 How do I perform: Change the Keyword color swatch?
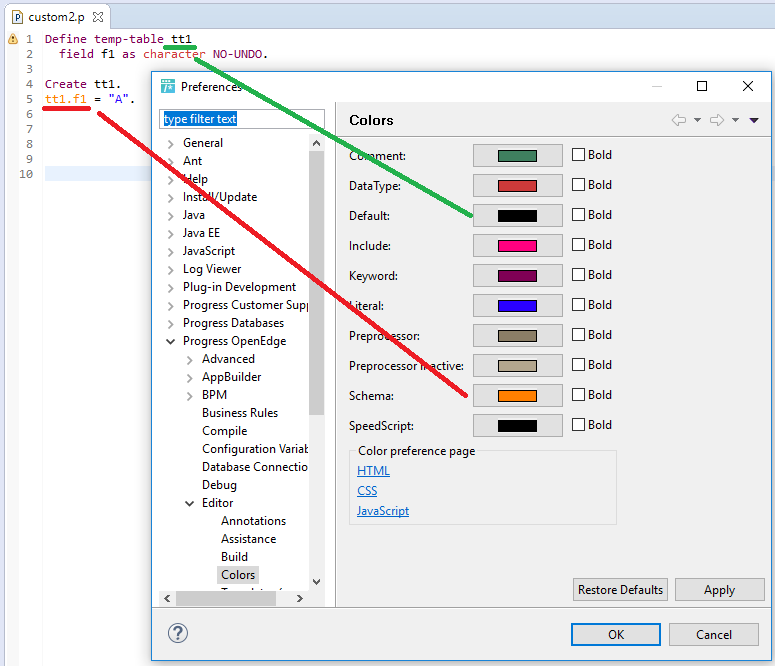pyautogui.click(x=517, y=276)
